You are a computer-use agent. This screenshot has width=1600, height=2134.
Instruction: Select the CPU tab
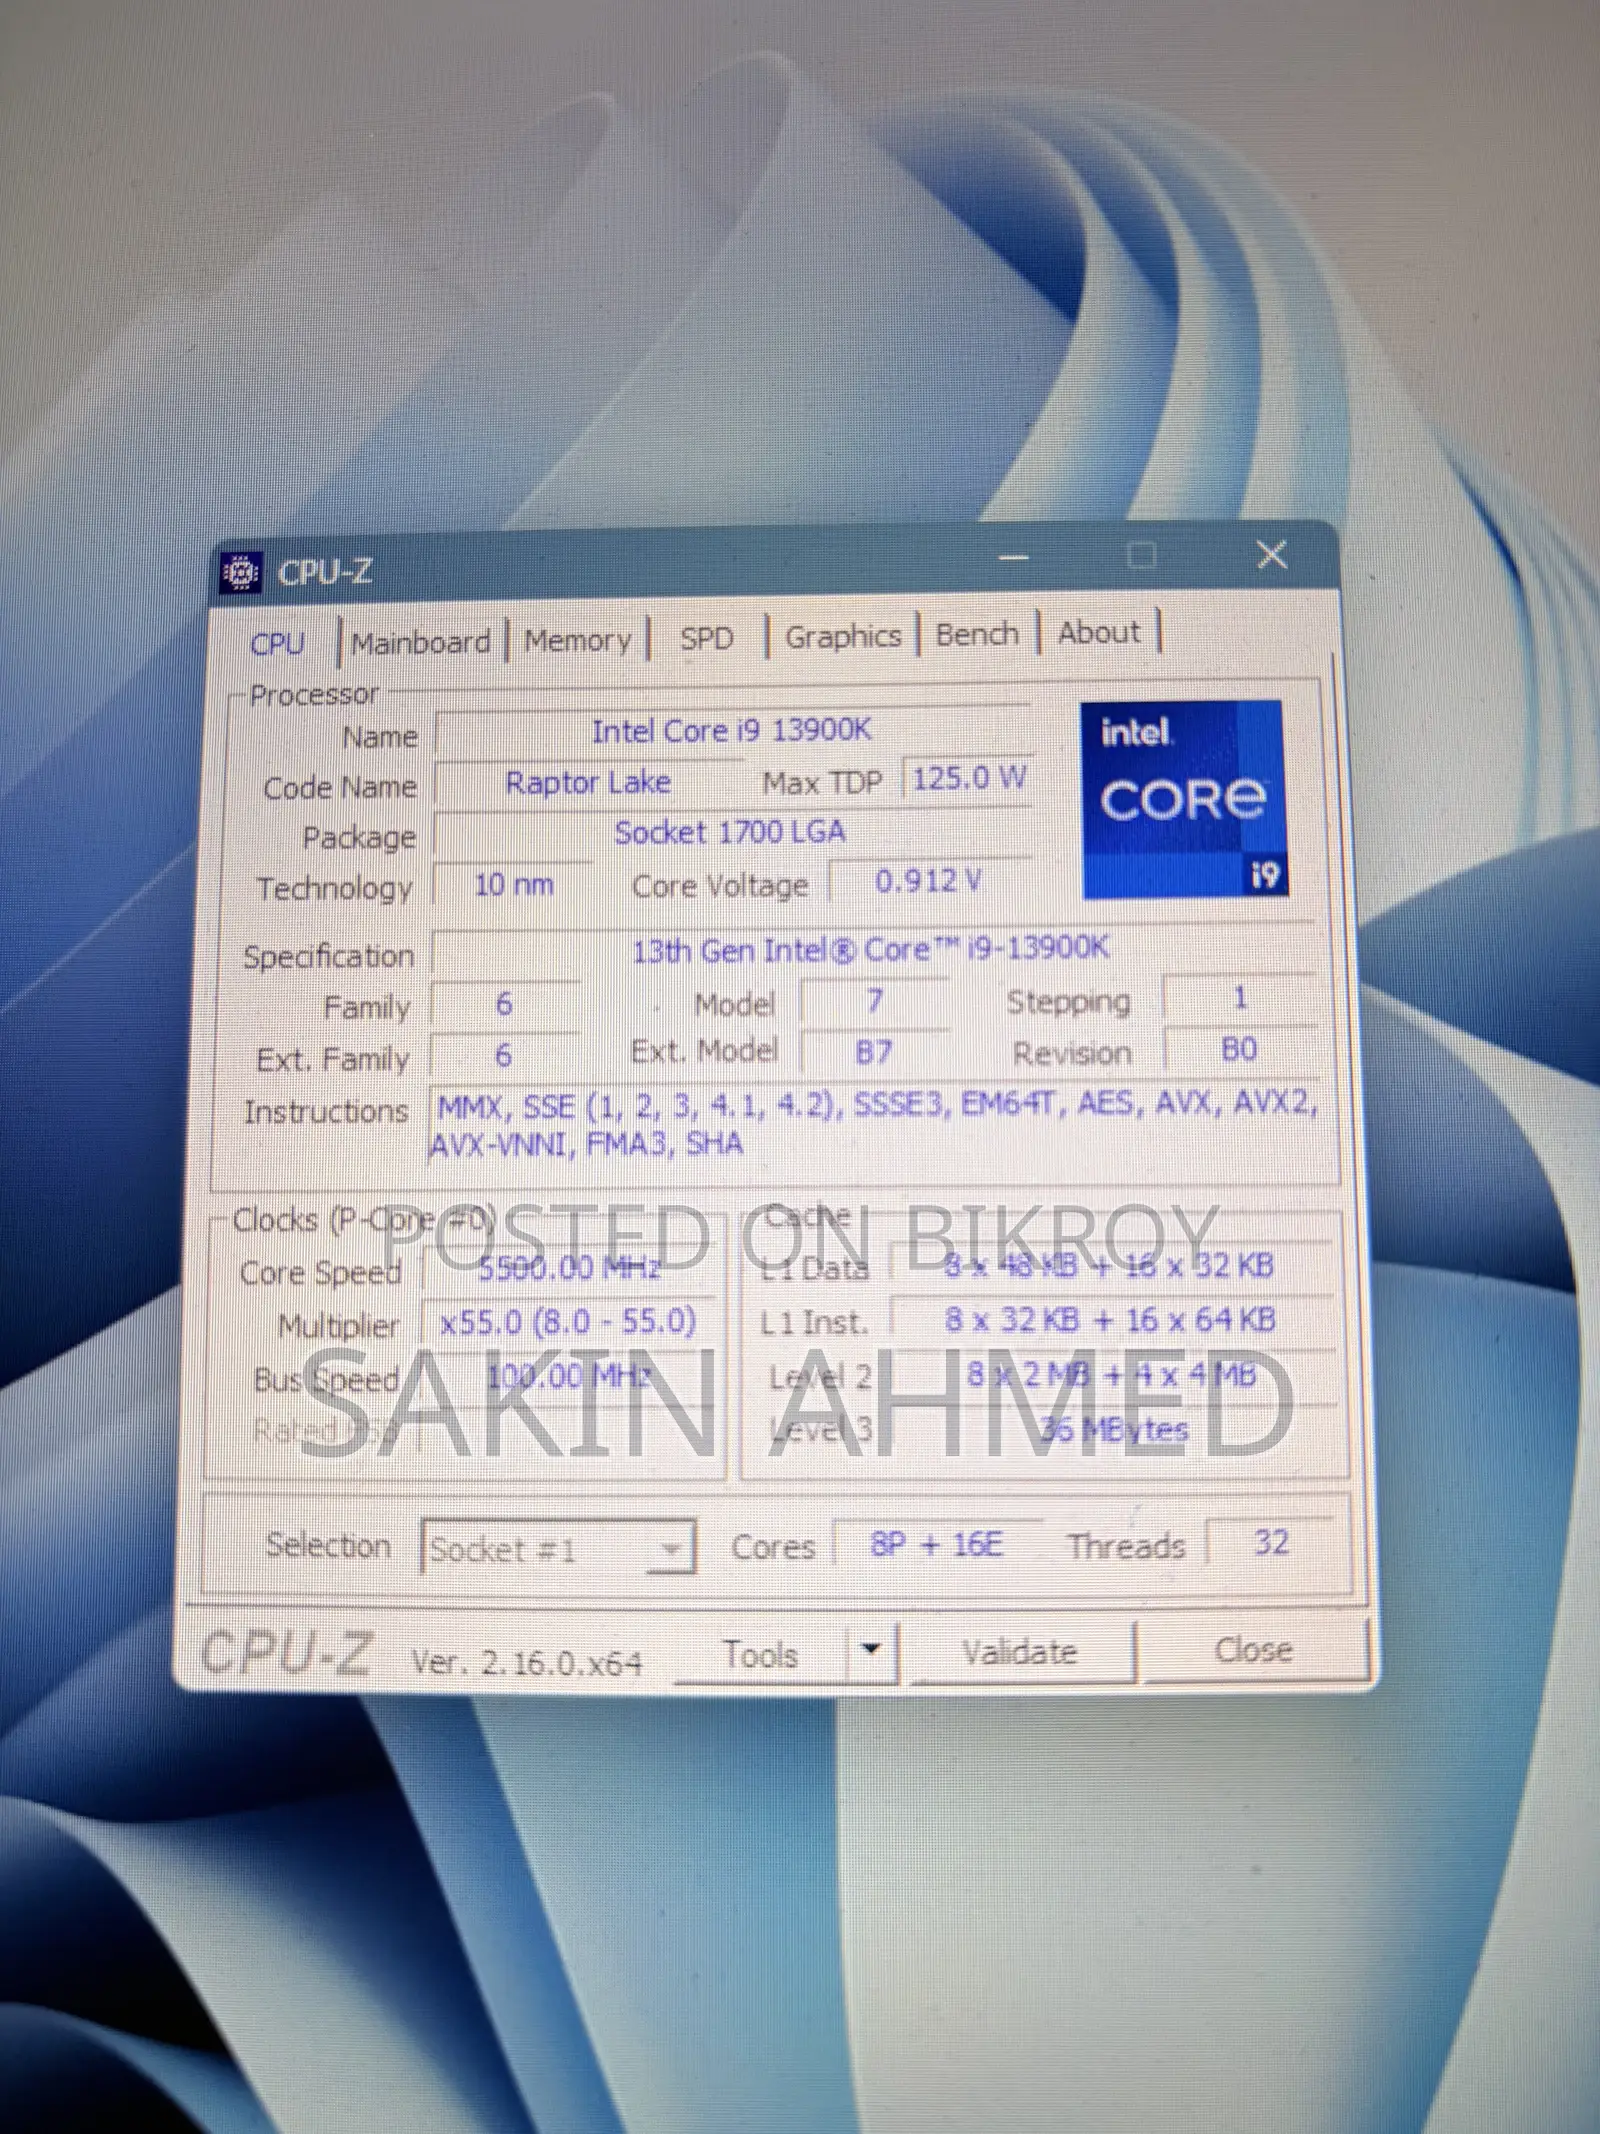(x=277, y=643)
